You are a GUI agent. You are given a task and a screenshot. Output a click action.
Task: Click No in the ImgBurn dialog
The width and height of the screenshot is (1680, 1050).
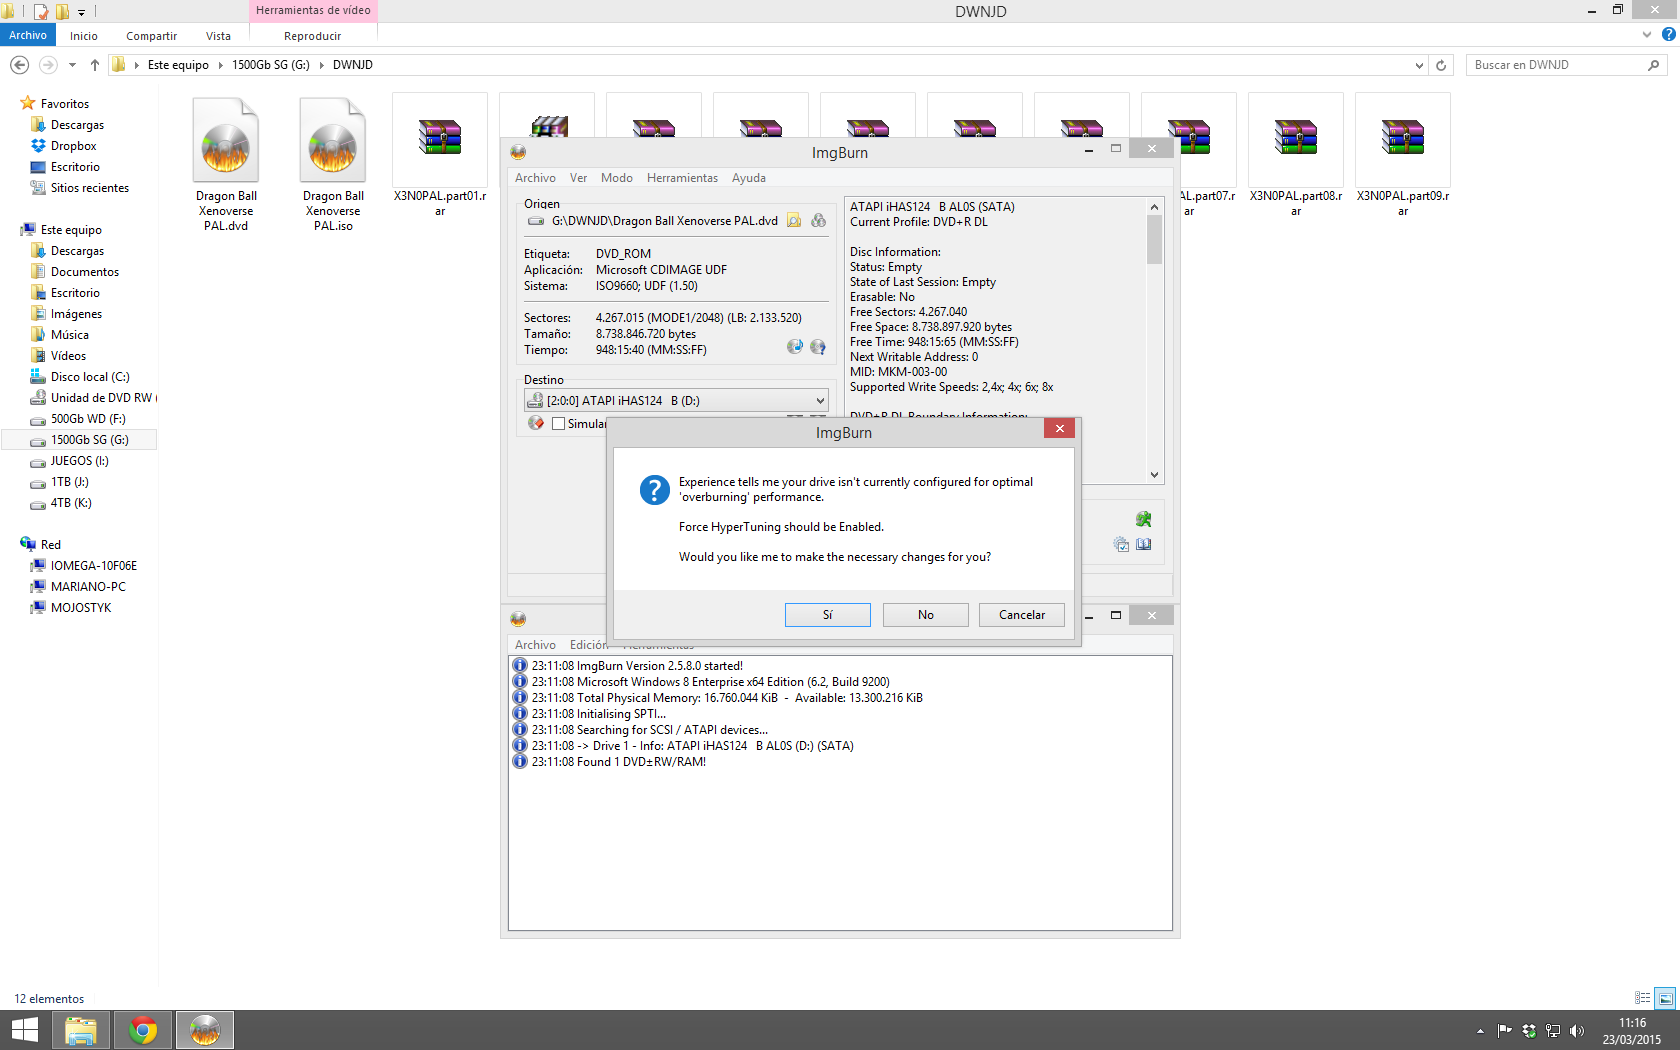tap(925, 615)
